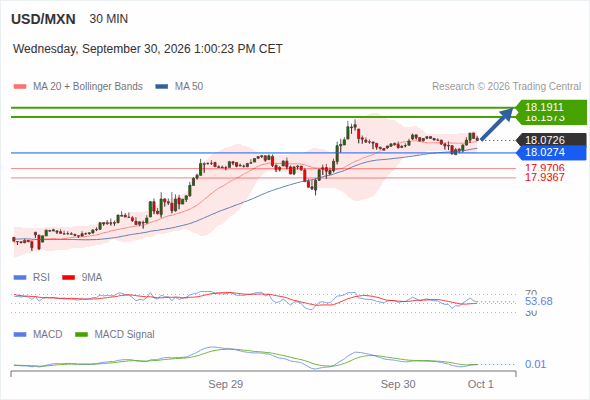Click the 17.9706 red support label
The image size is (590, 400).
[x=544, y=168]
